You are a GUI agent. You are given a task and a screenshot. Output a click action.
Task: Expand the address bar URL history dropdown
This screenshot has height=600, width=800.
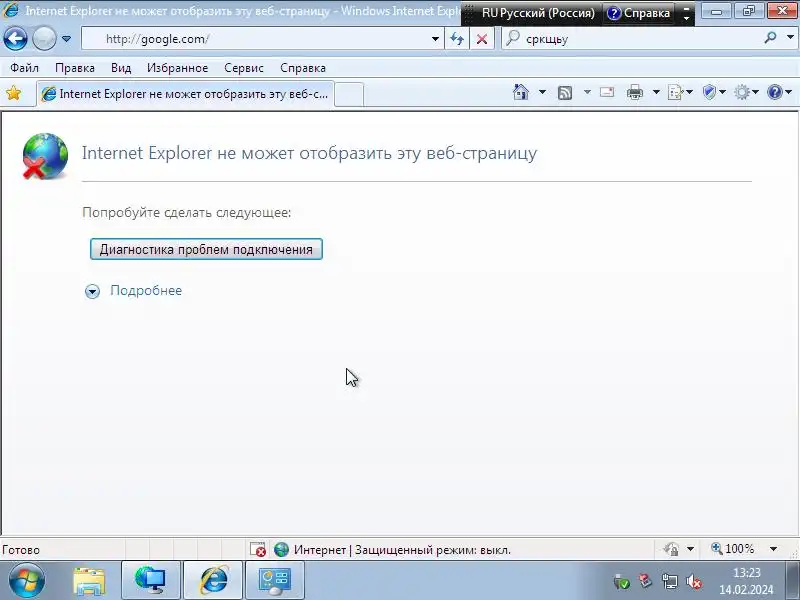coord(435,39)
